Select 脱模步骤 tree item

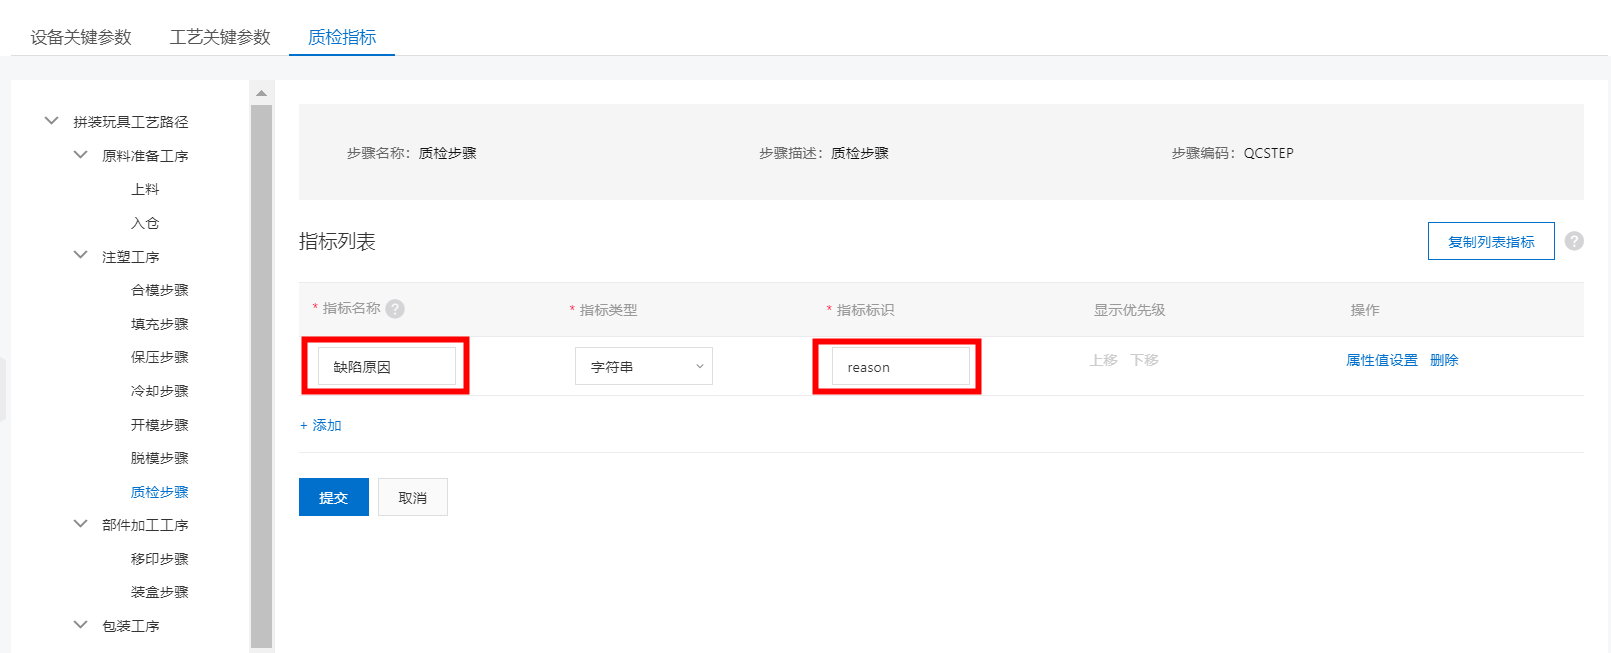(x=160, y=458)
